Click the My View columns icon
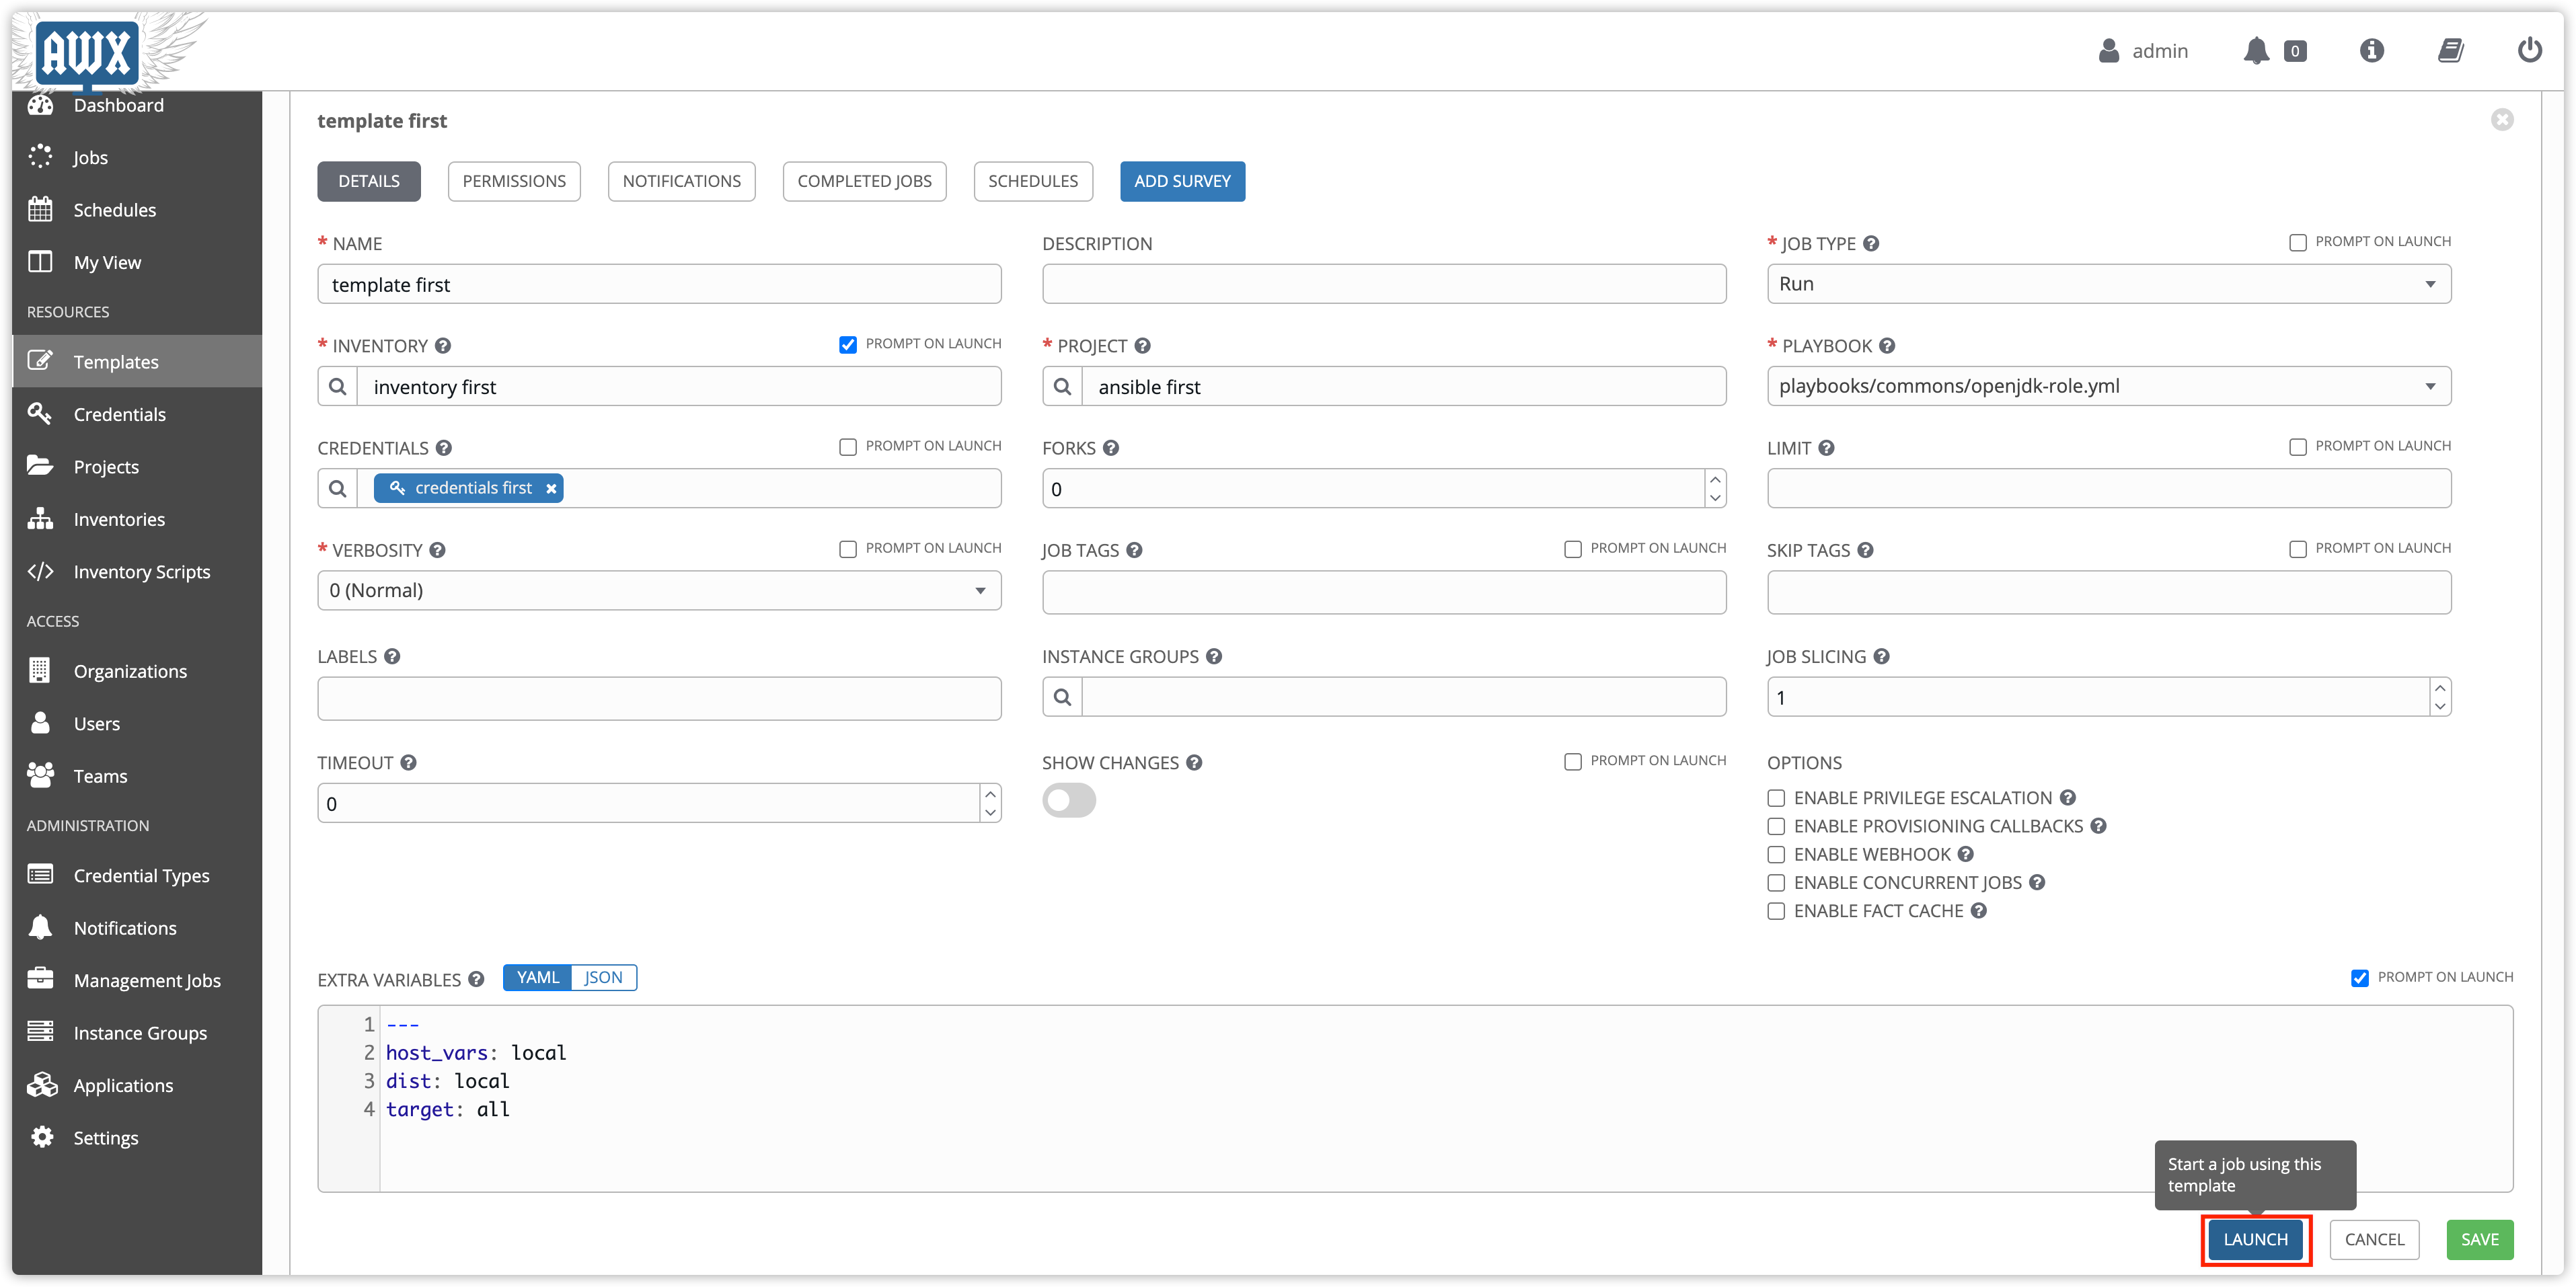2576x1287 pixels. (40, 262)
